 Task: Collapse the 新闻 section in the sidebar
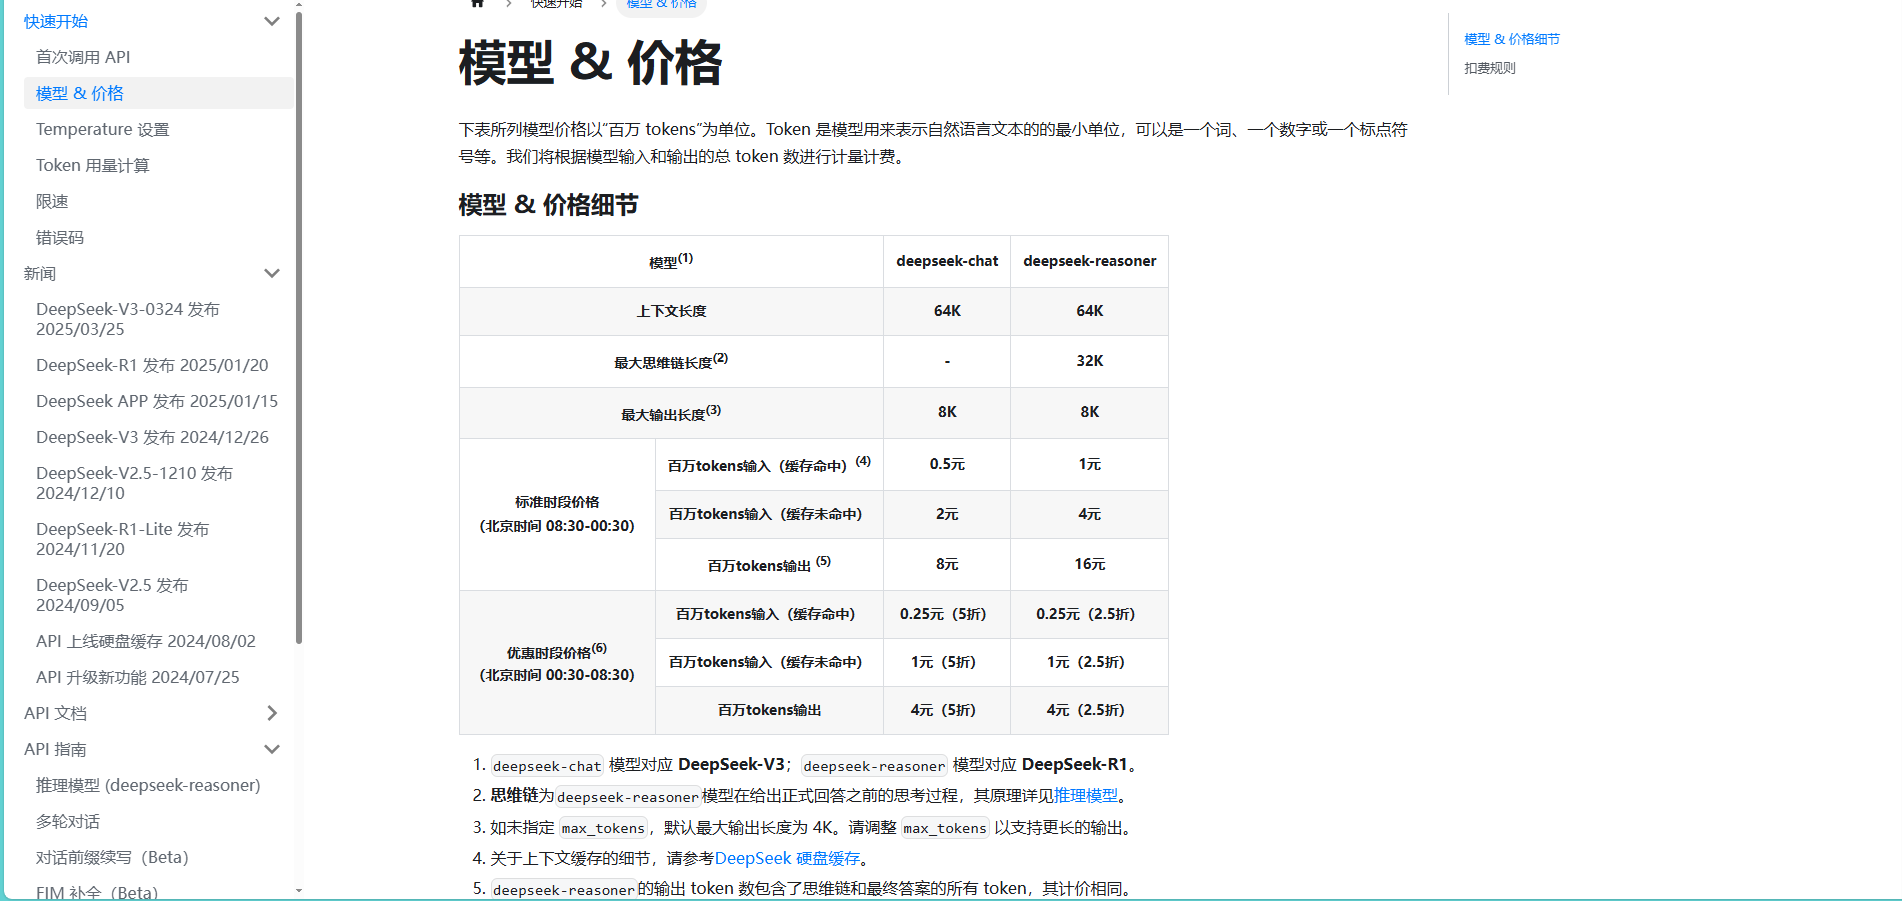click(x=271, y=273)
